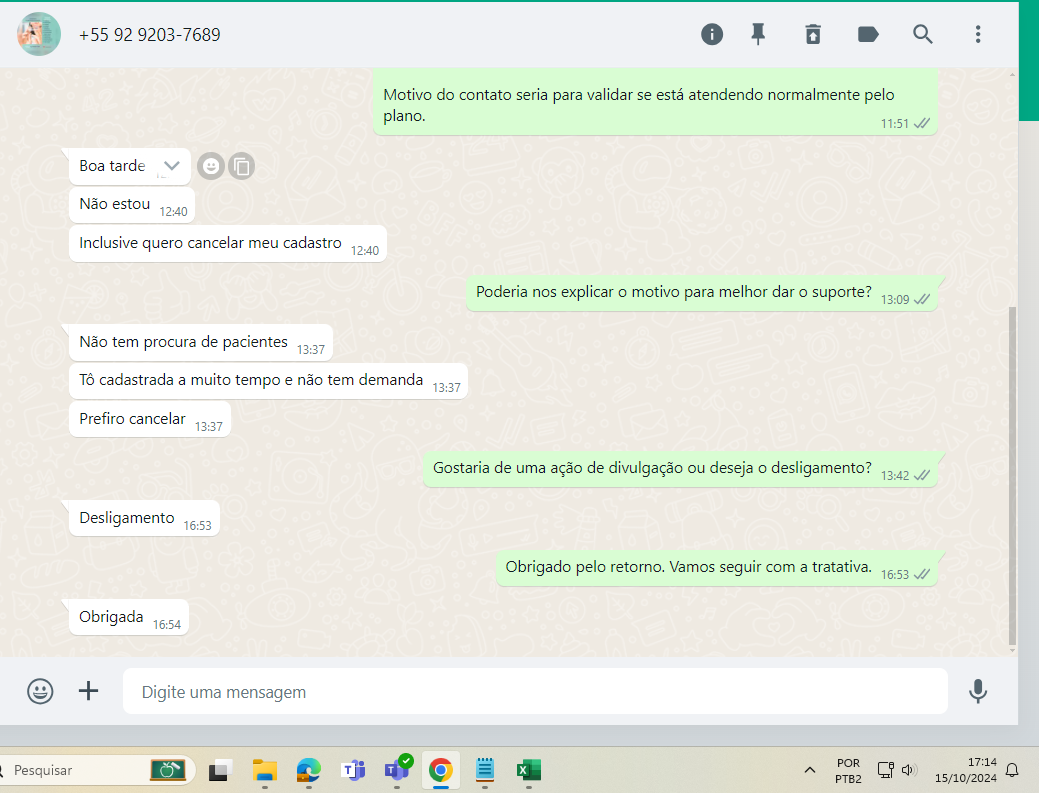Open the emoji picker beside message box

(x=40, y=691)
